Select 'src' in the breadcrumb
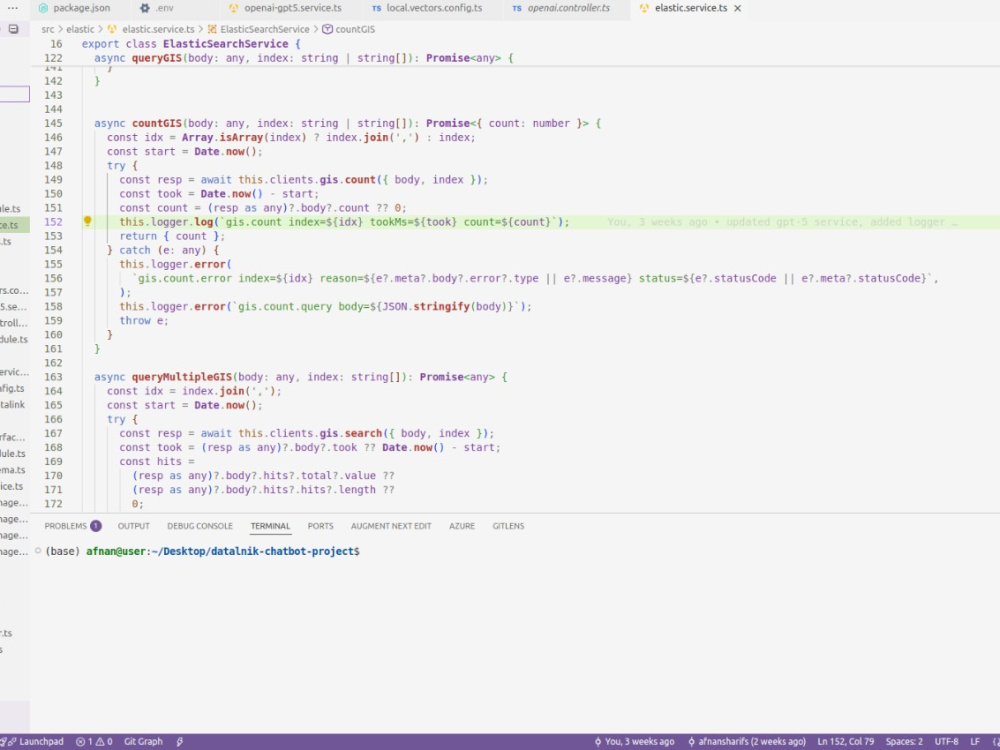The image size is (1000, 750). click(x=48, y=29)
